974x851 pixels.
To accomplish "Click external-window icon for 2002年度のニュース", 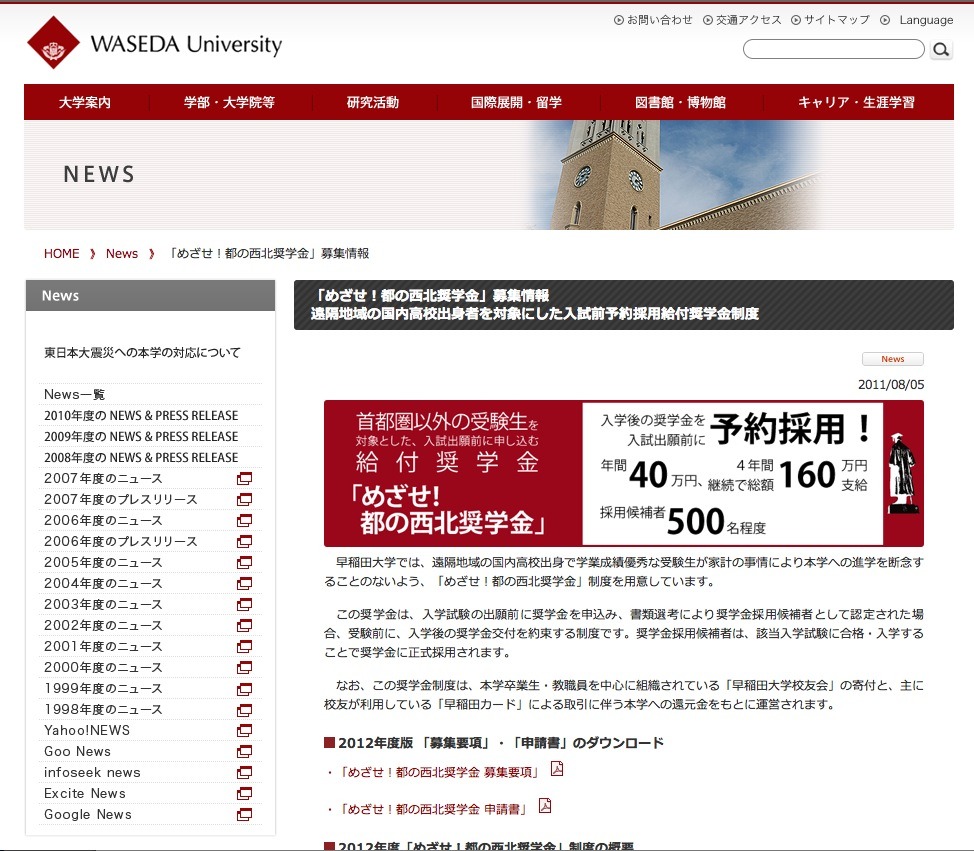I will coord(245,626).
